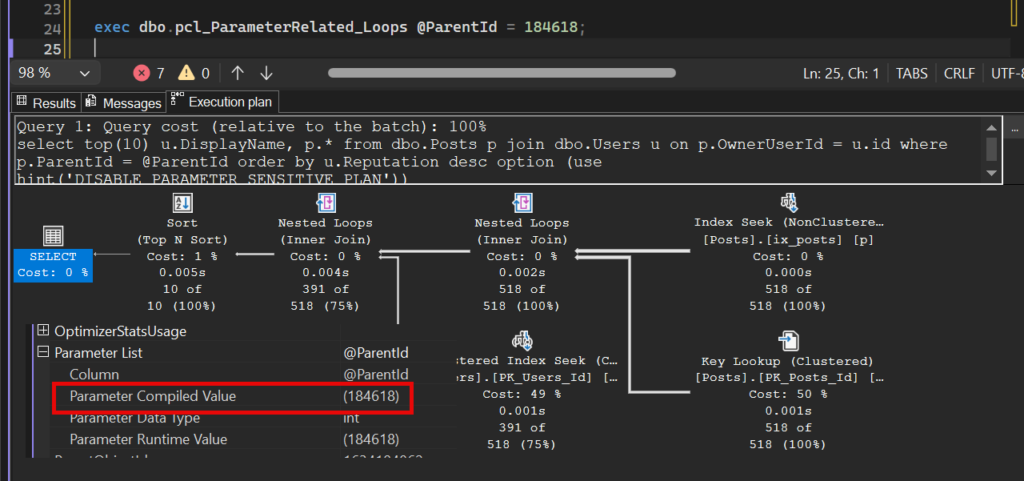
Task: Click the Clustered Index Seek PK_Users_Id icon
Action: [522, 341]
